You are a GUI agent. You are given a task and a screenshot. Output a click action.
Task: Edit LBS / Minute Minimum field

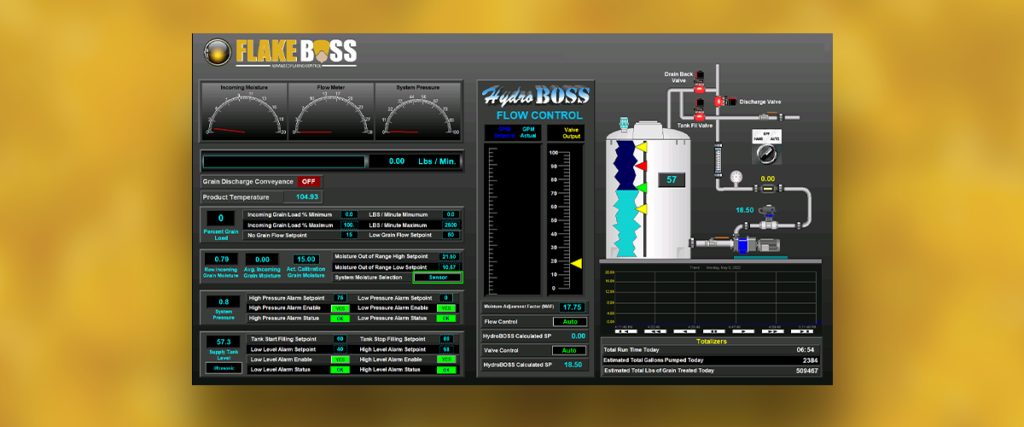[450, 215]
